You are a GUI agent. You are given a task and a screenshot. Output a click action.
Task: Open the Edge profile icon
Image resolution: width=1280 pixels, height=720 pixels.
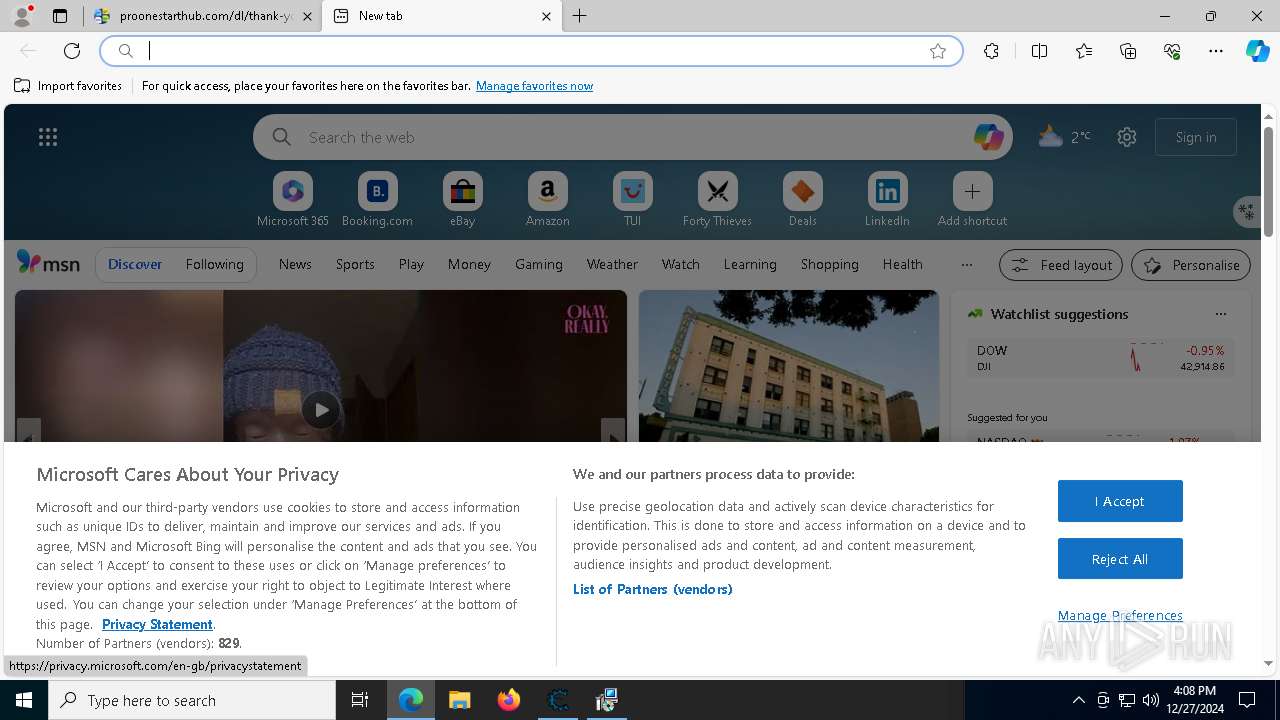[x=21, y=16]
